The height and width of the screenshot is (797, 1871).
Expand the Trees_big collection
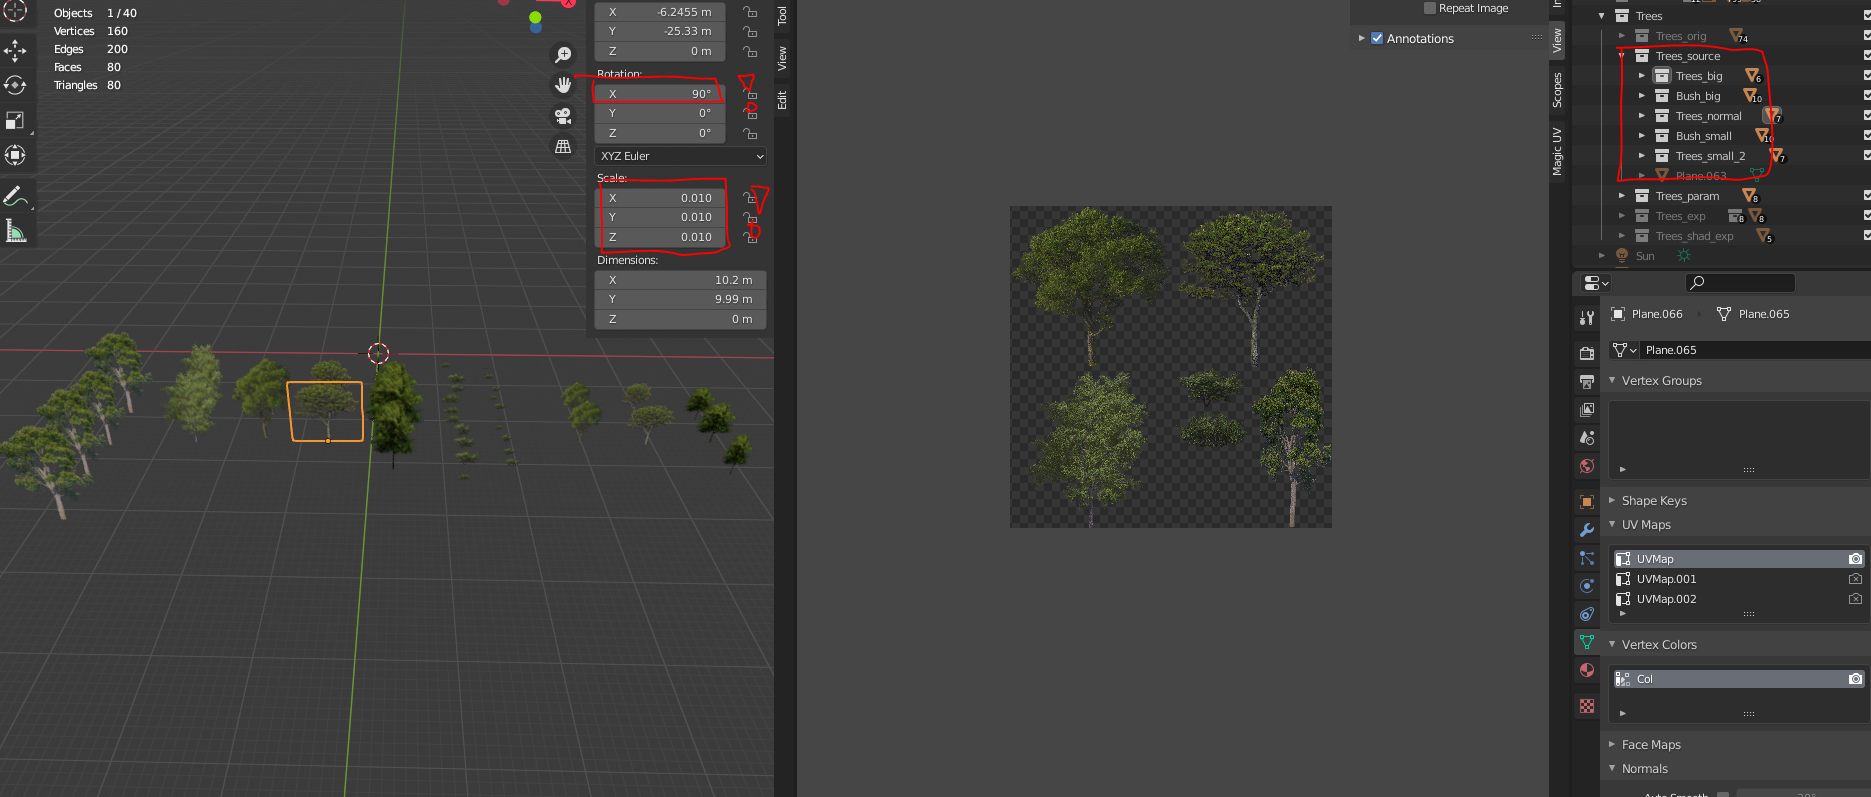point(1642,76)
